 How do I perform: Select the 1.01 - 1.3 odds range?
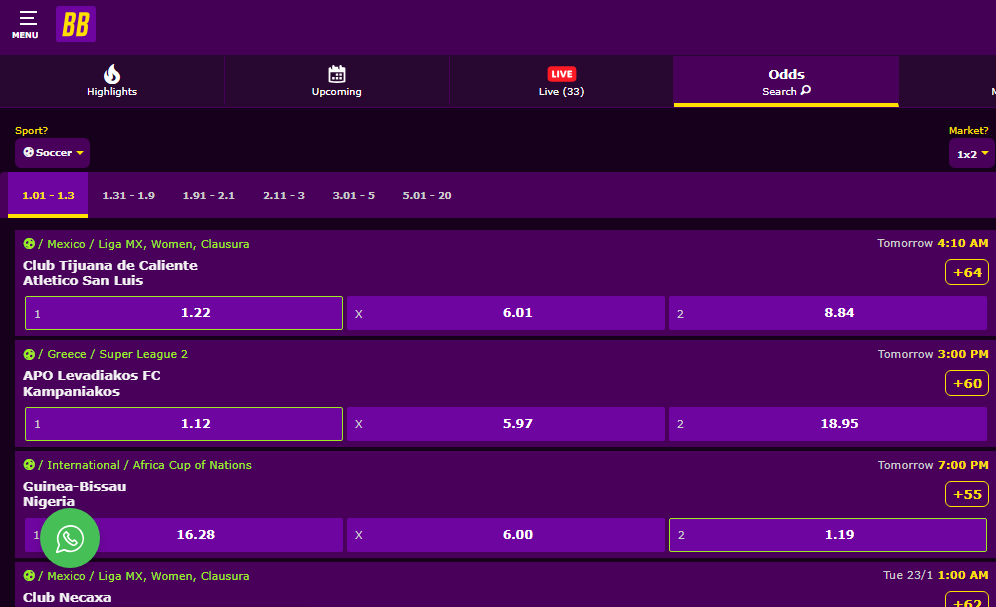(x=48, y=196)
